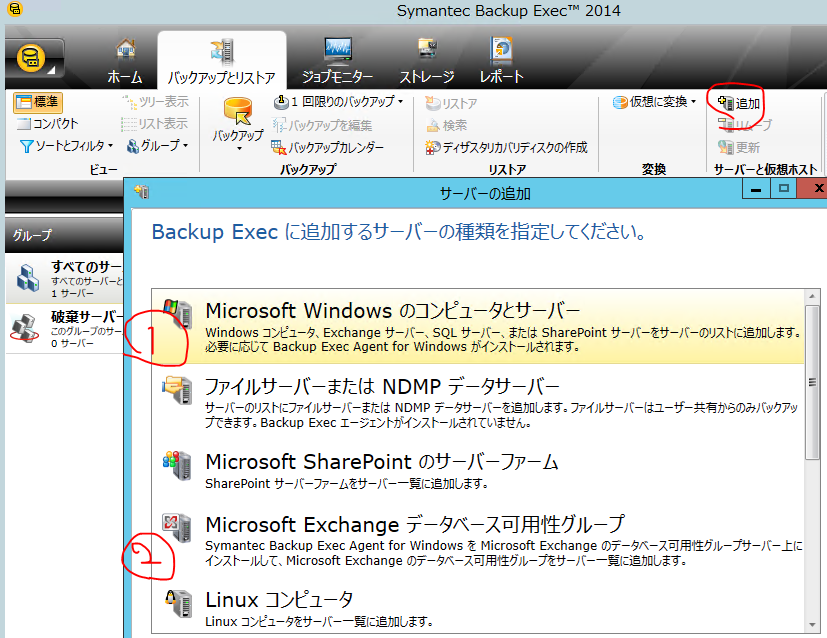
Task: Click the Exchange server icon
Action: 177,528
